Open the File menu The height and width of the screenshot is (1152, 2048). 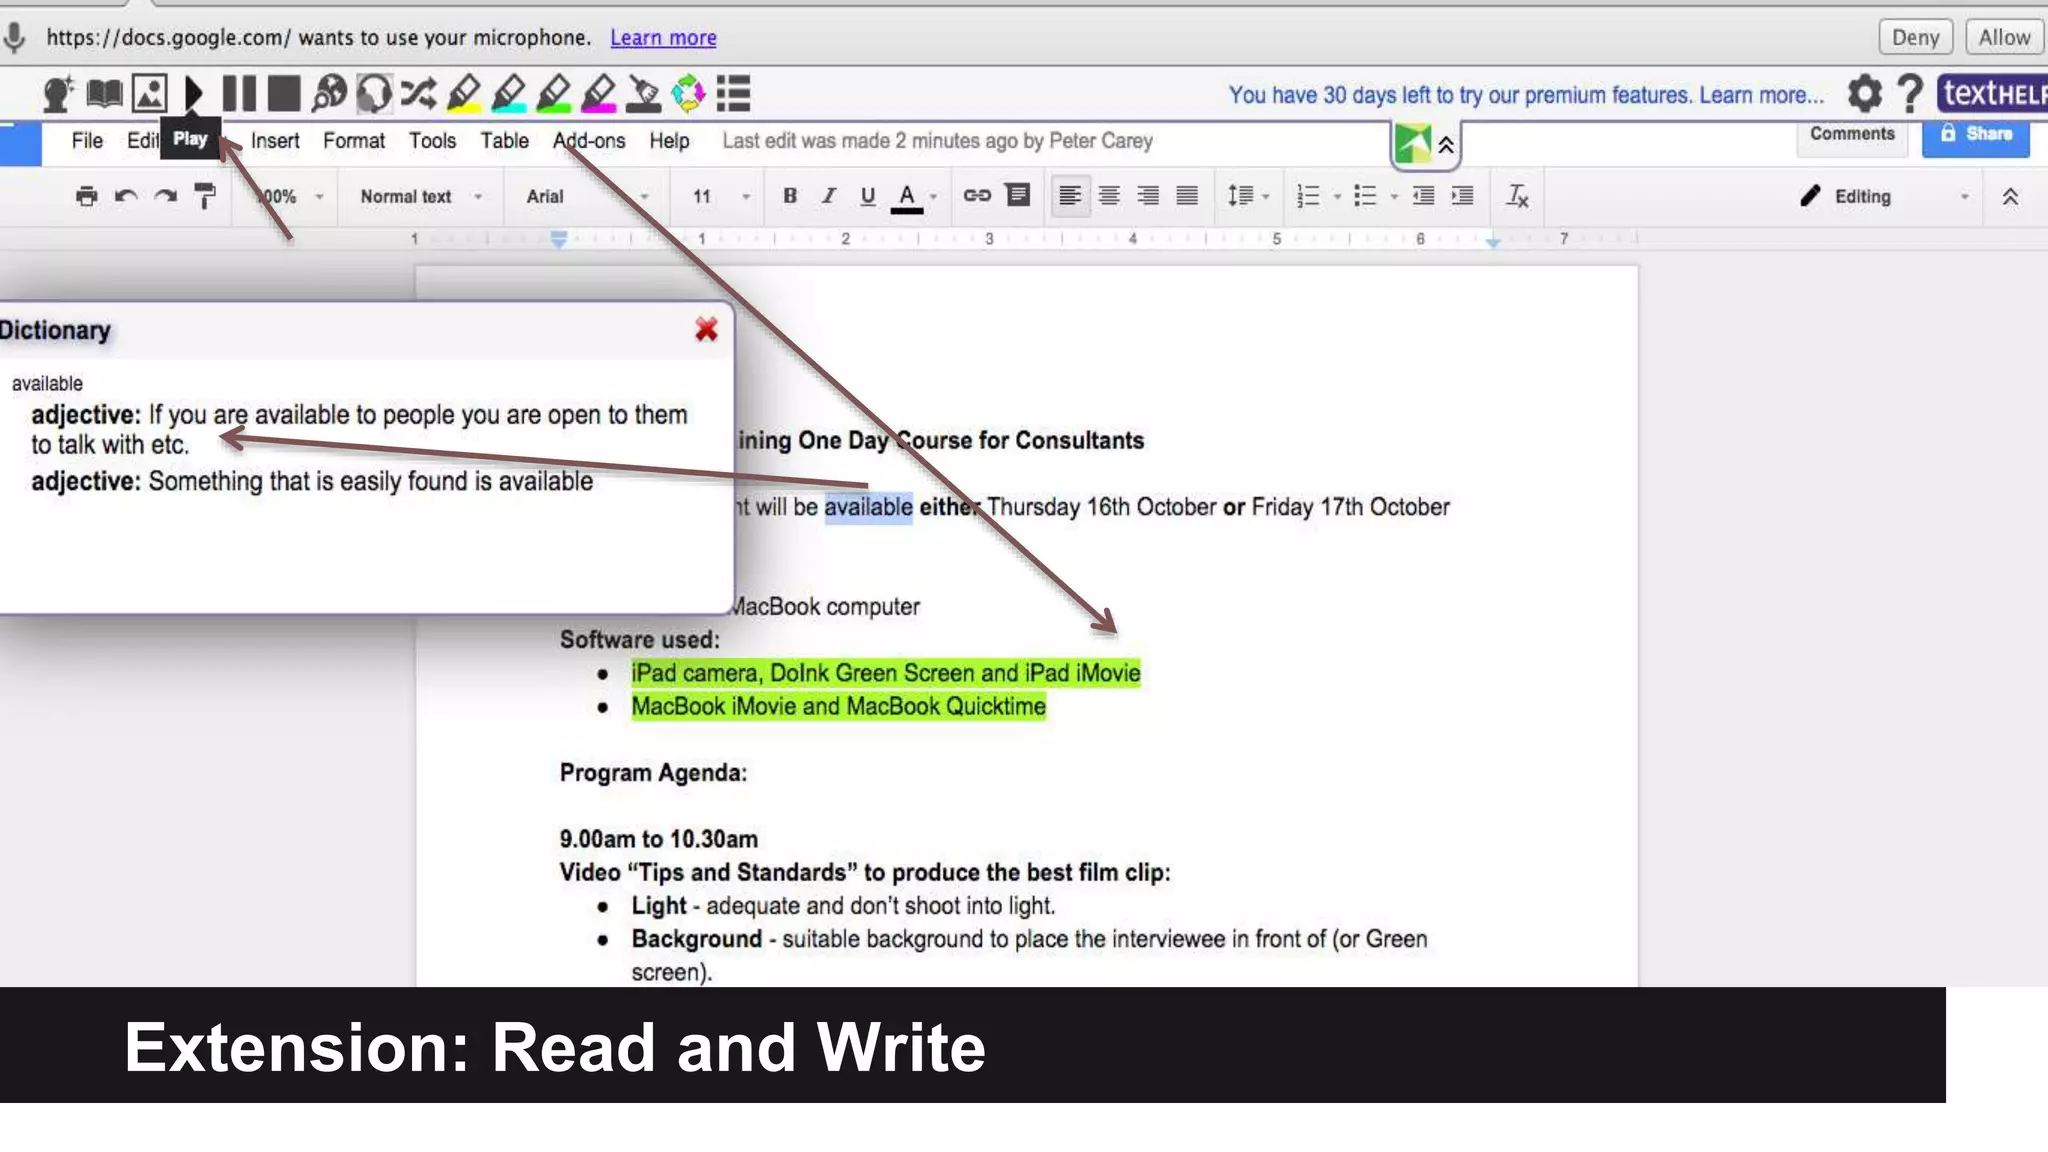87,141
